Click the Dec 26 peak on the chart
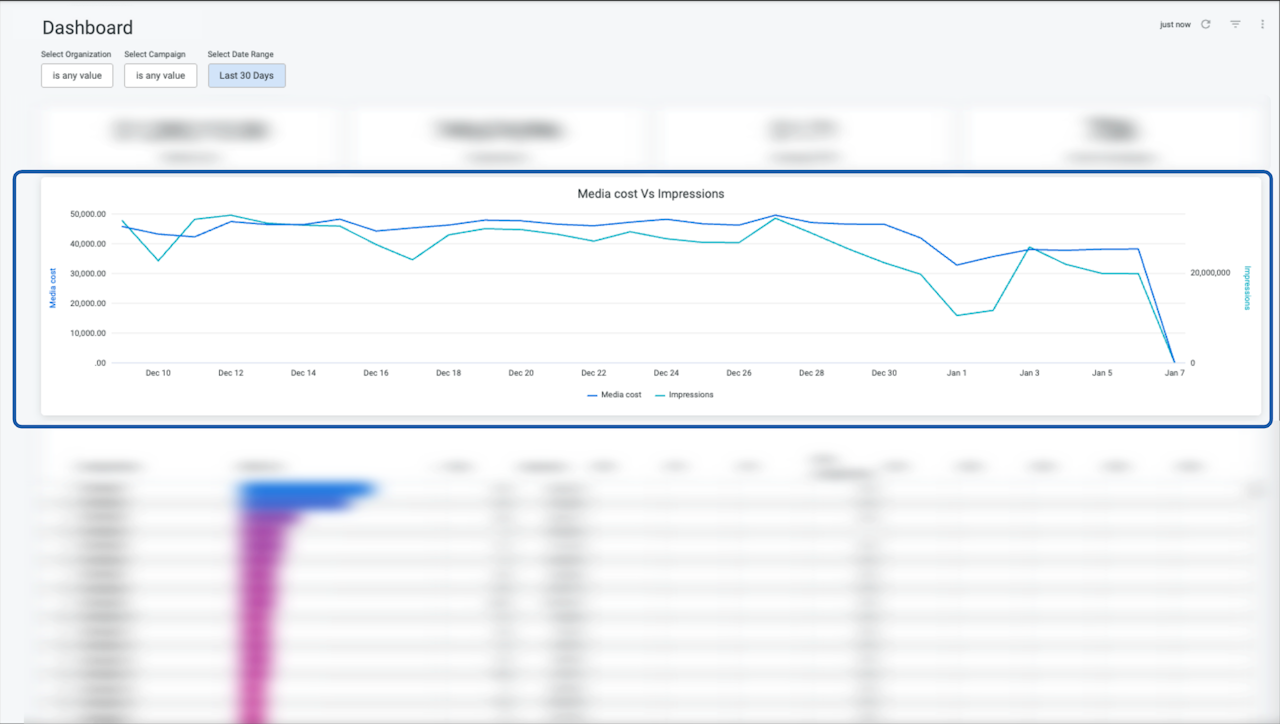The image size is (1280, 724). point(775,214)
